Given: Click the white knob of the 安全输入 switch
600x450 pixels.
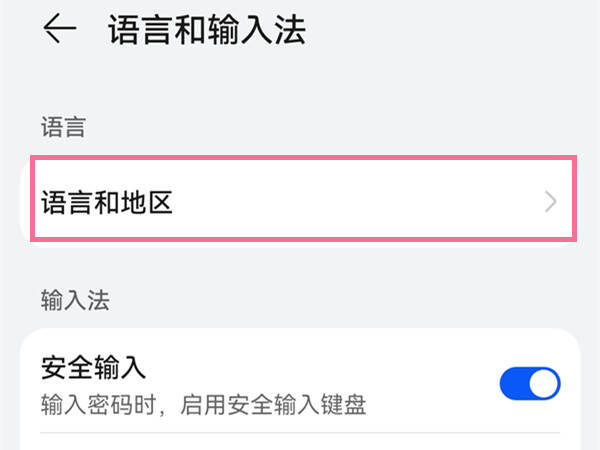Looking at the screenshot, I should pyautogui.click(x=544, y=383).
